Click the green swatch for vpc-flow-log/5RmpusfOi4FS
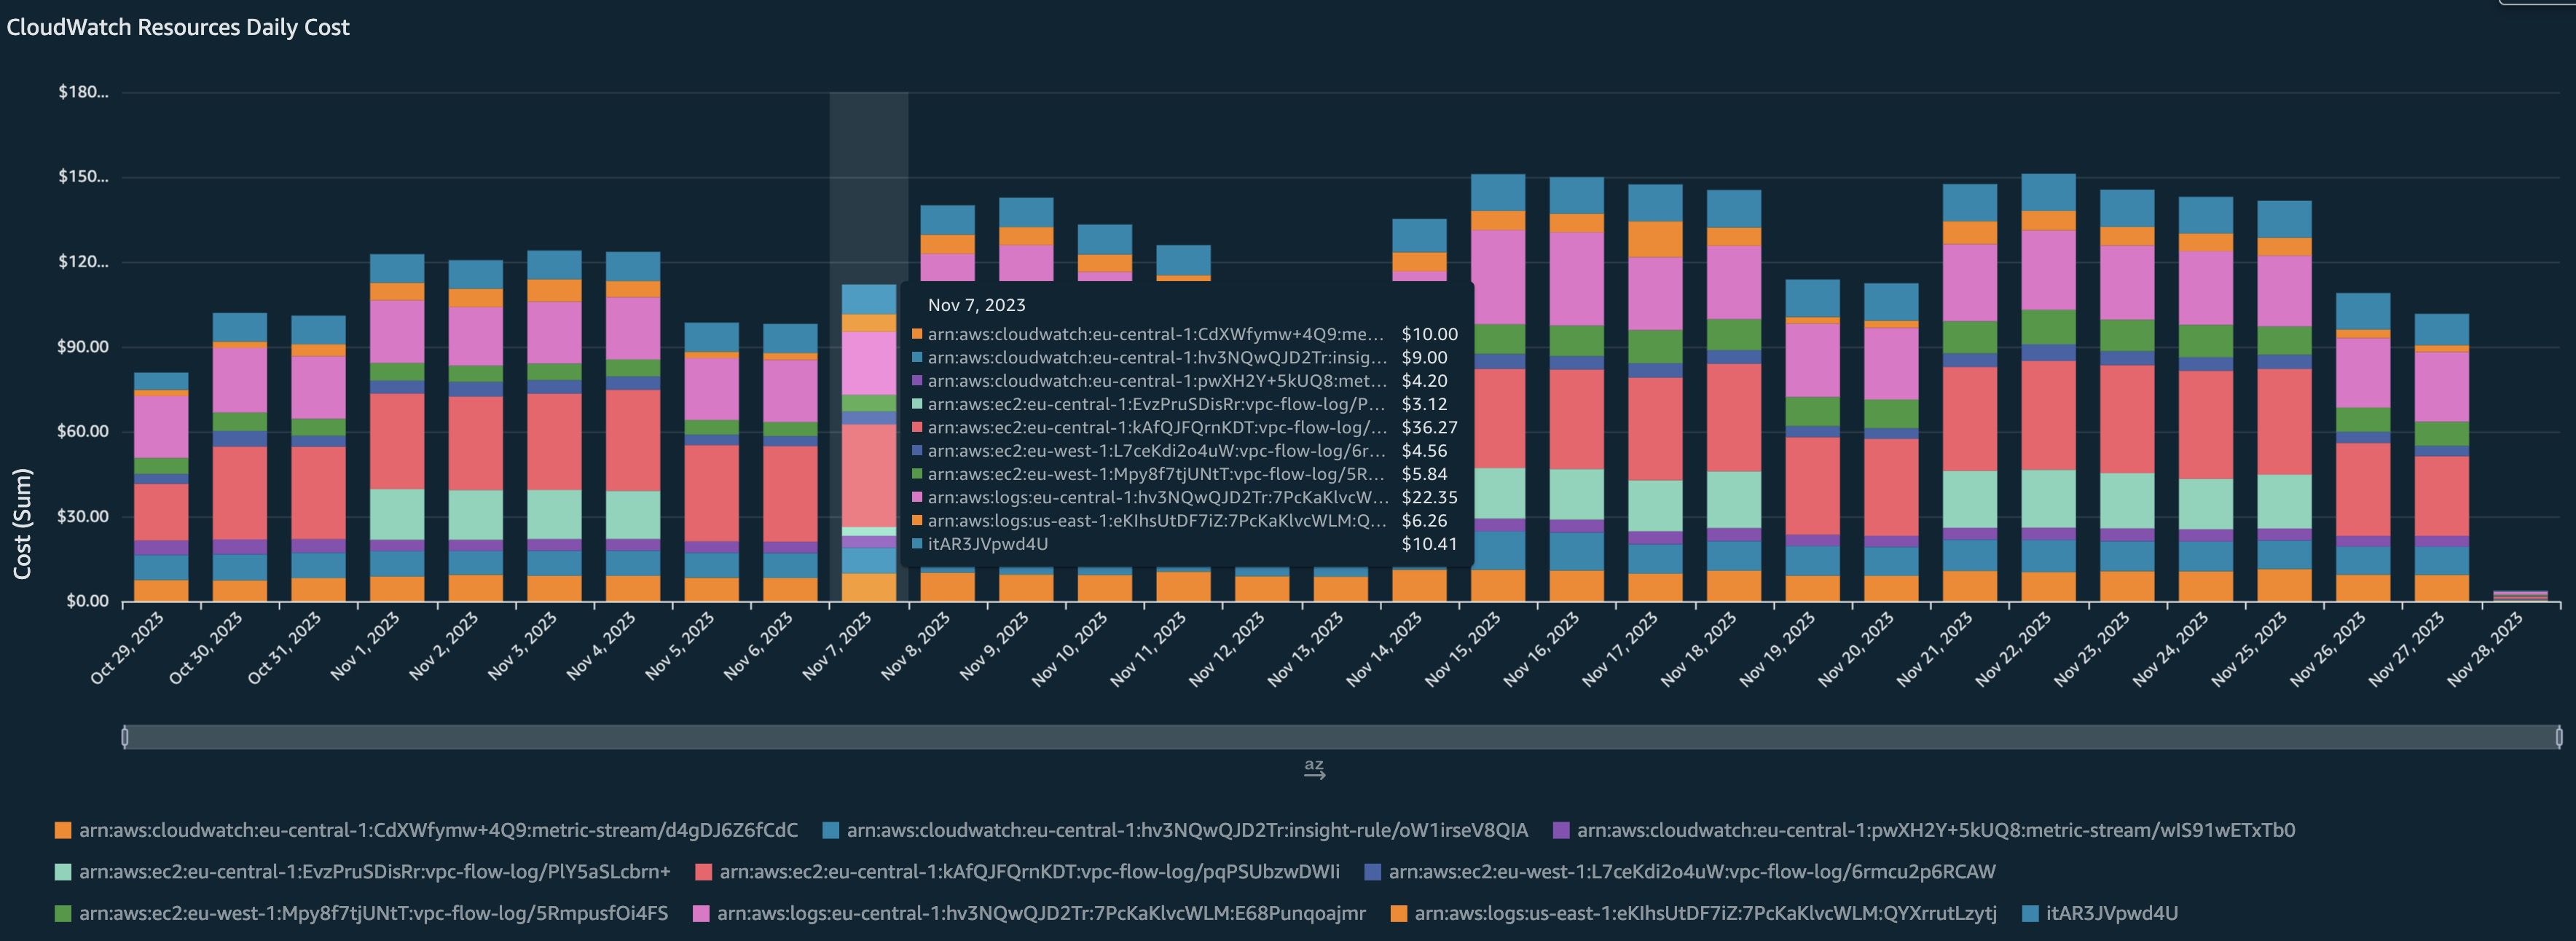2576x941 pixels. pos(63,913)
